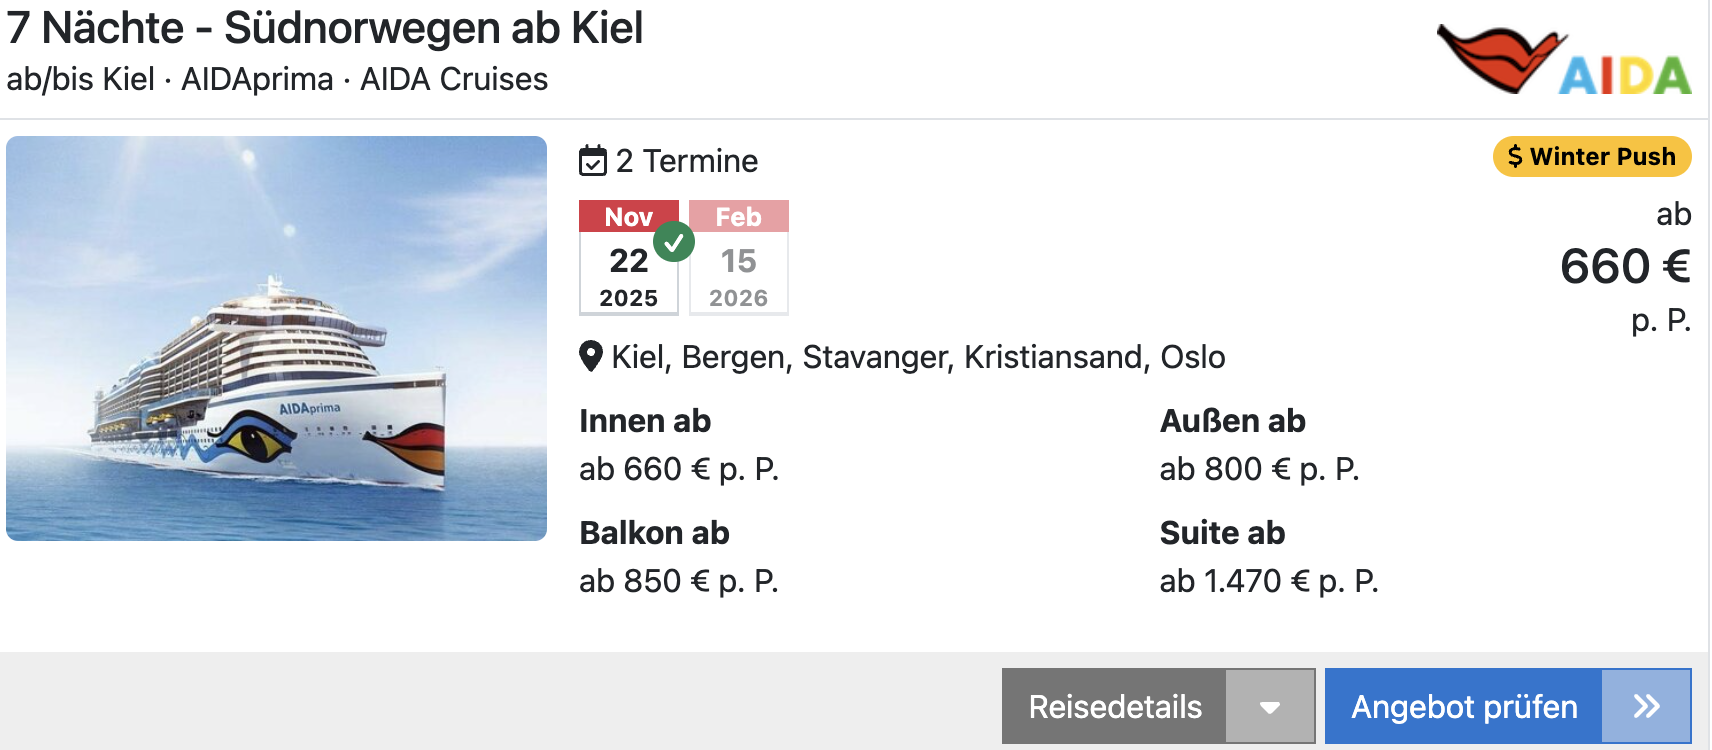Click the dollar icon in Winter Push badge
This screenshot has height=750, width=1712.
pos(1515,157)
